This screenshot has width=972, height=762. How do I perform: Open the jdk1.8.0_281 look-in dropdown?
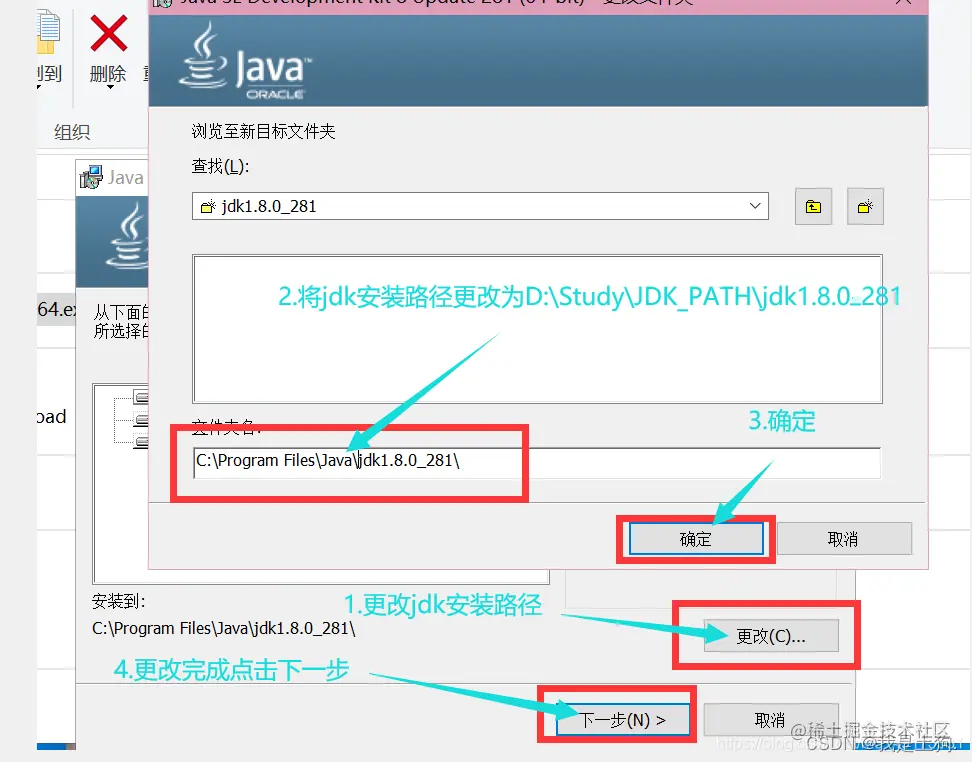pyautogui.click(x=754, y=206)
